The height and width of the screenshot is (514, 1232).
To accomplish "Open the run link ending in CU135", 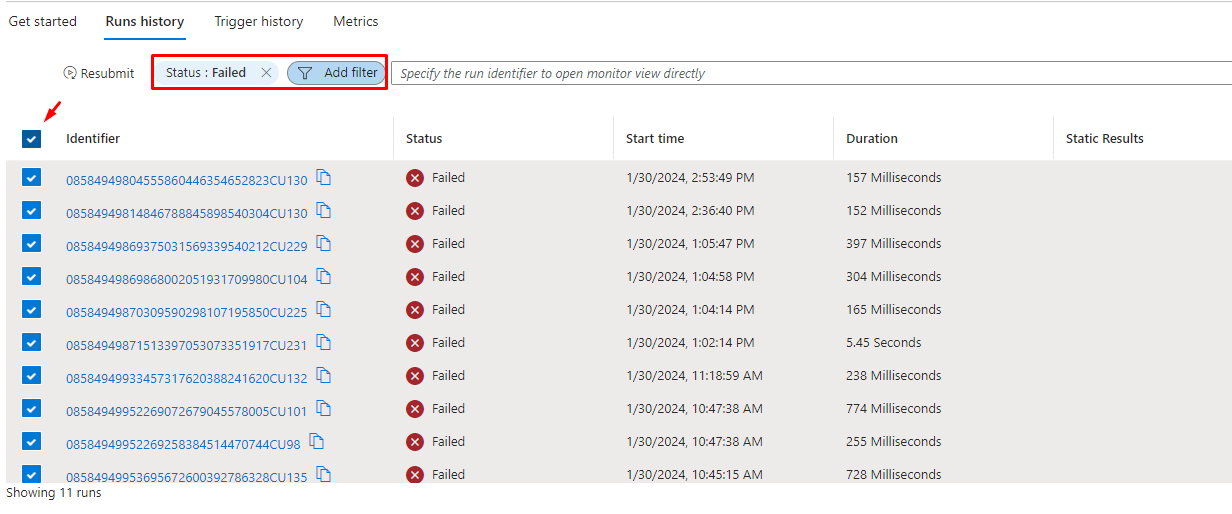I will point(187,477).
